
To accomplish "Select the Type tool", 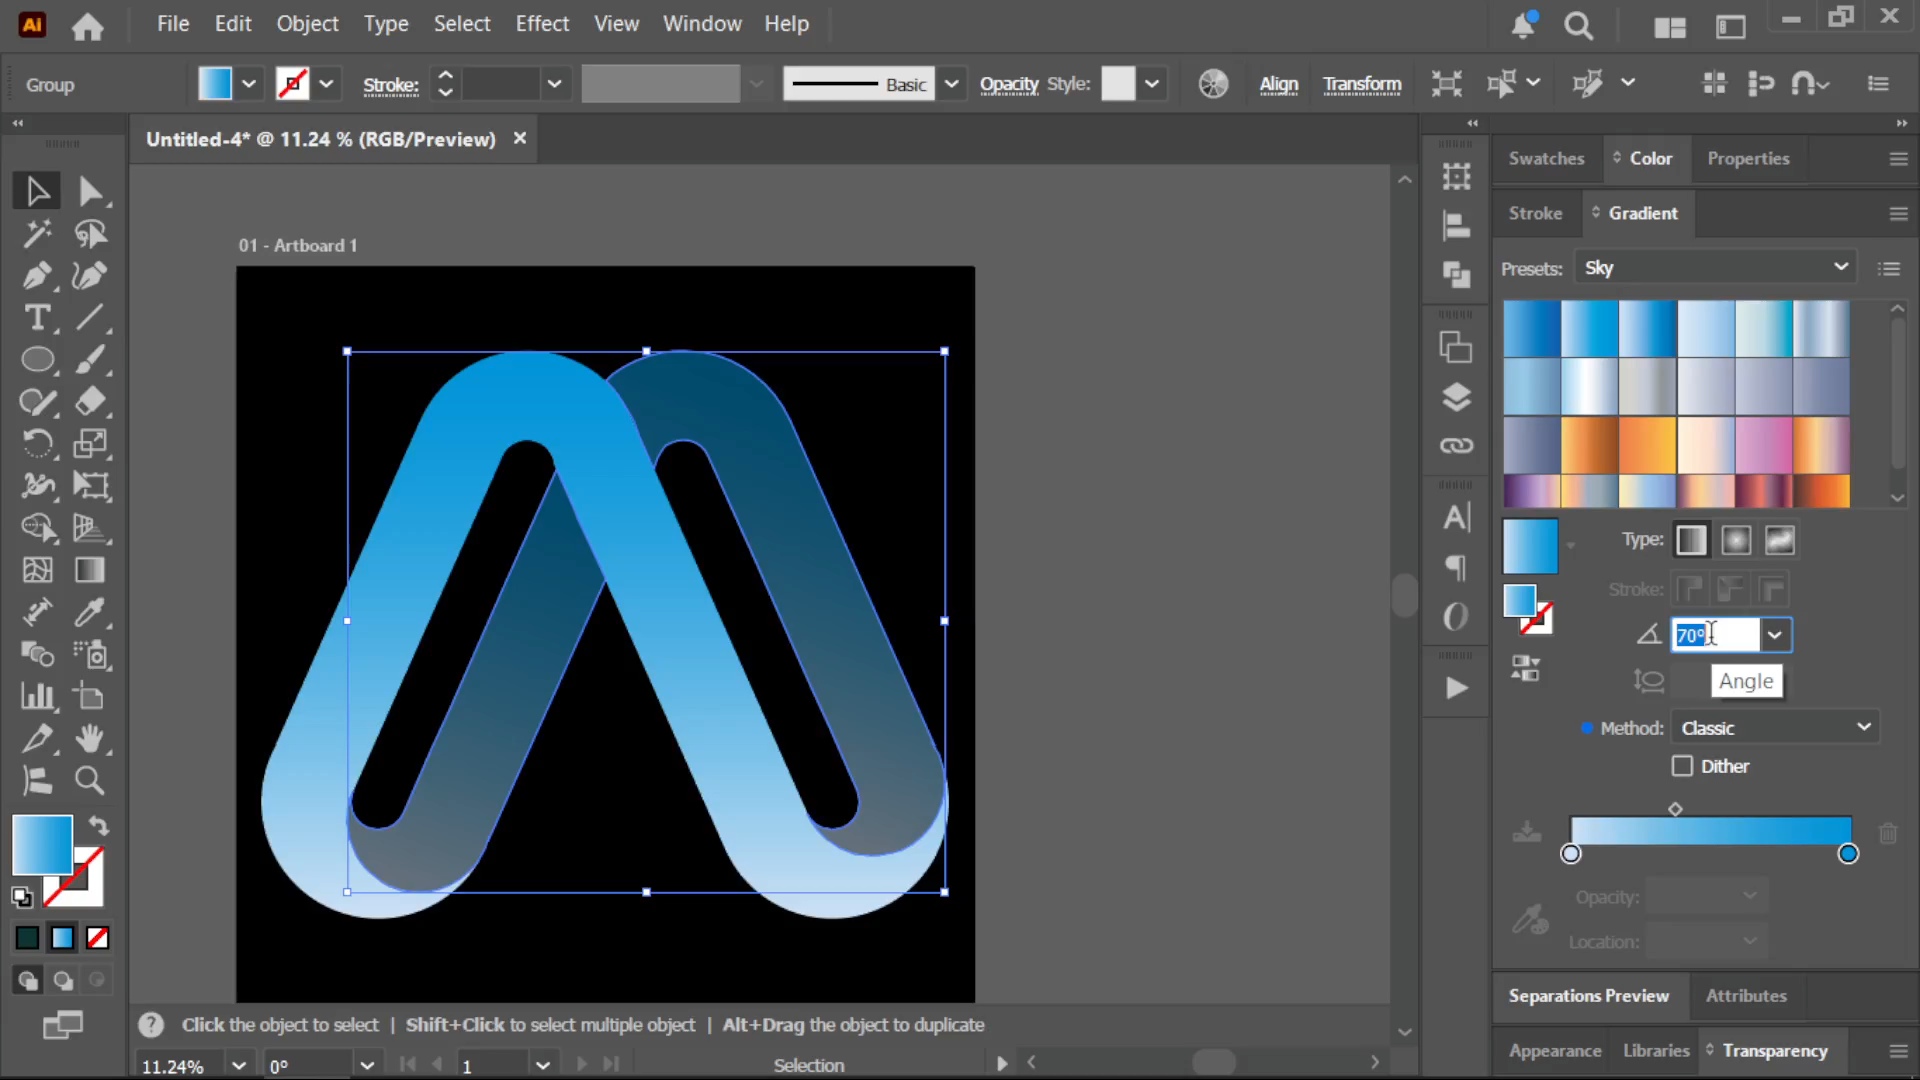I will click(x=37, y=318).
